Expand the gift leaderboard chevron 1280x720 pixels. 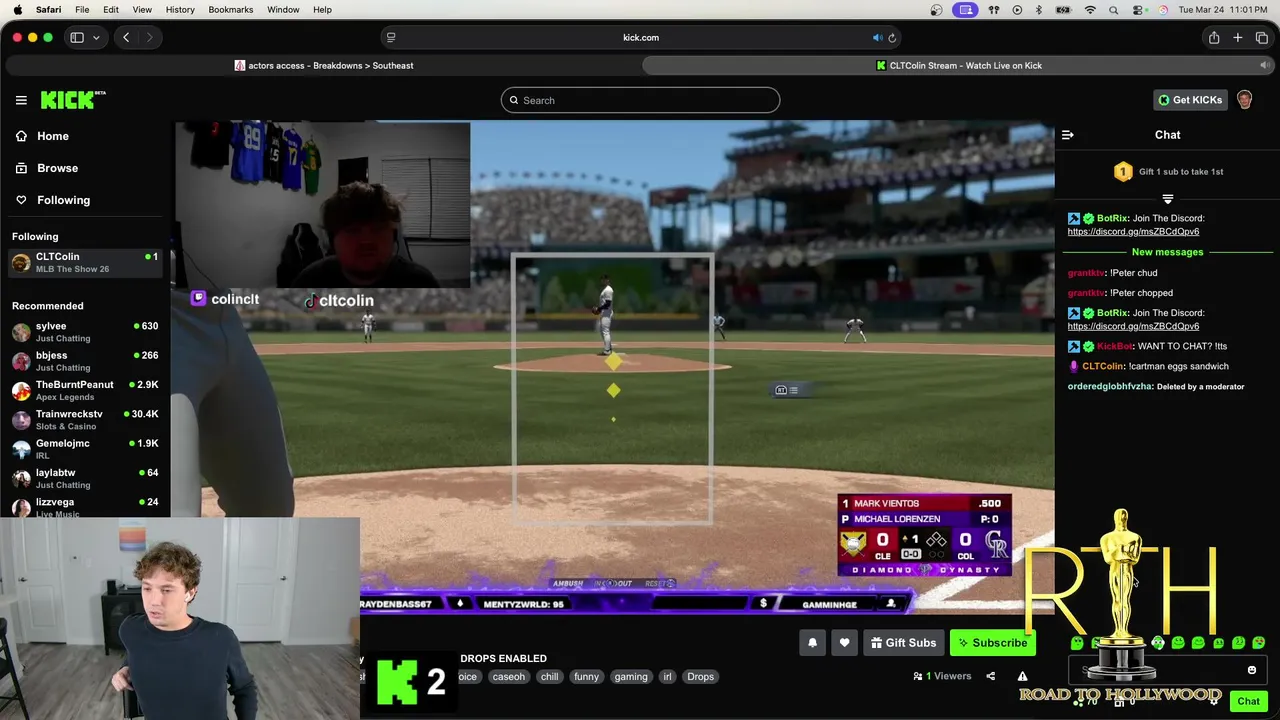(x=1167, y=199)
